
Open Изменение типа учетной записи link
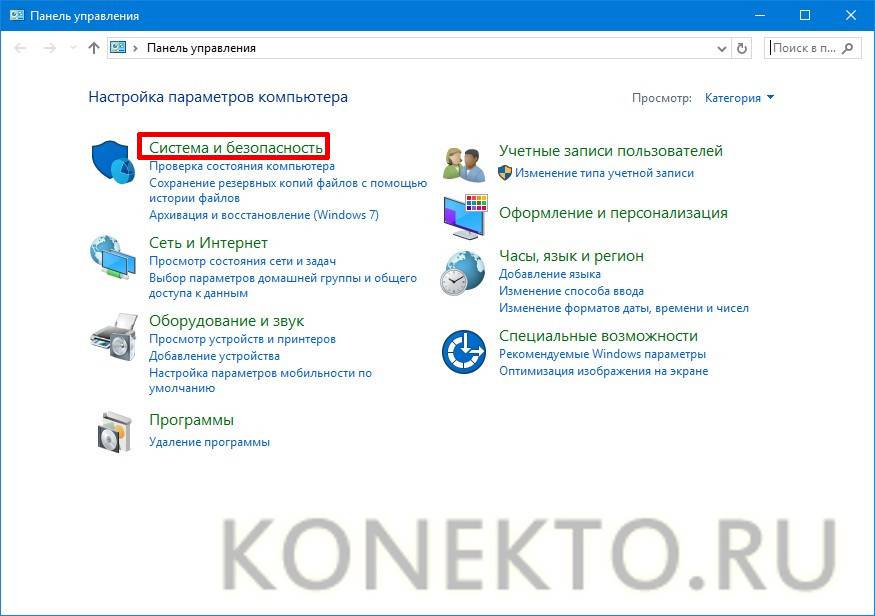coord(604,173)
